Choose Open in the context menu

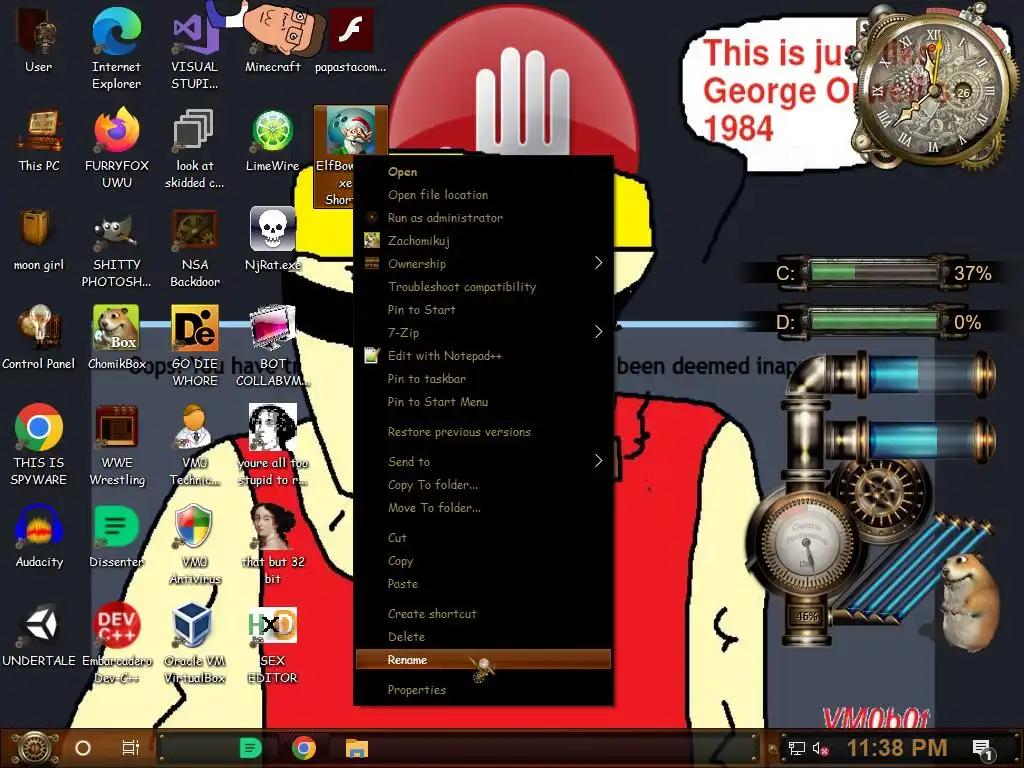[x=483, y=172]
